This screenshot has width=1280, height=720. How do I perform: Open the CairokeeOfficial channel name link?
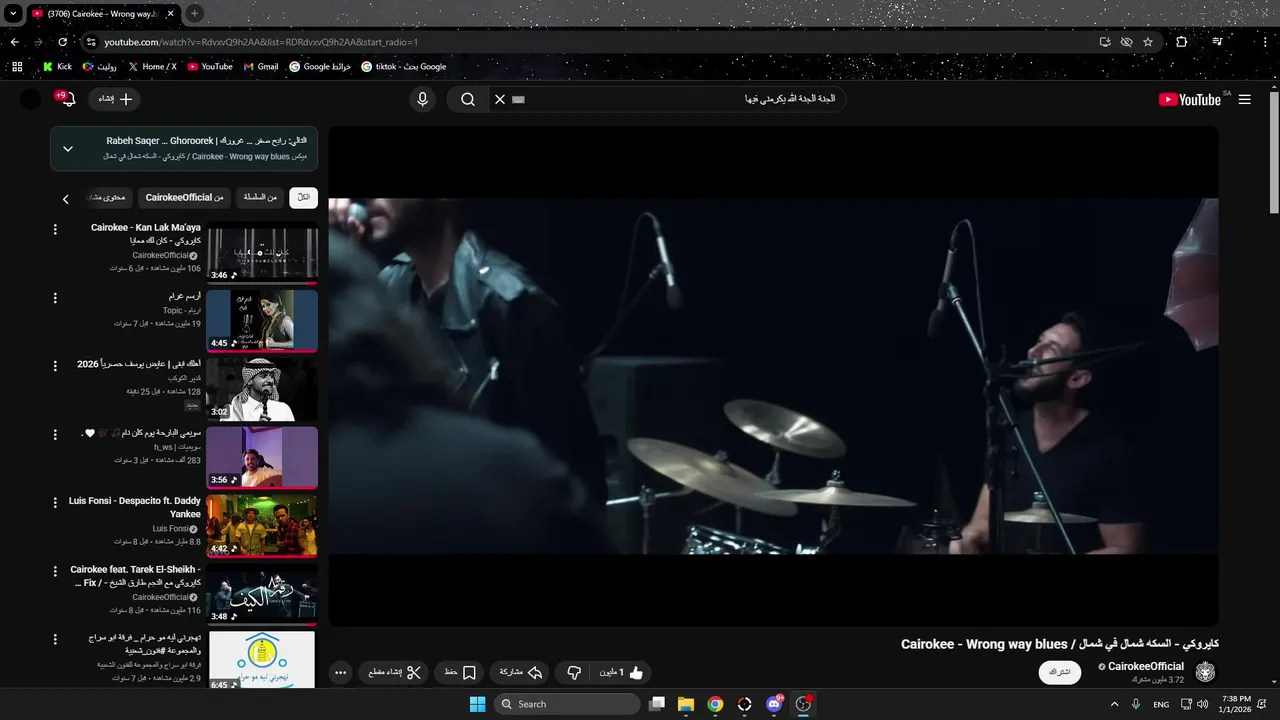tap(1145, 666)
